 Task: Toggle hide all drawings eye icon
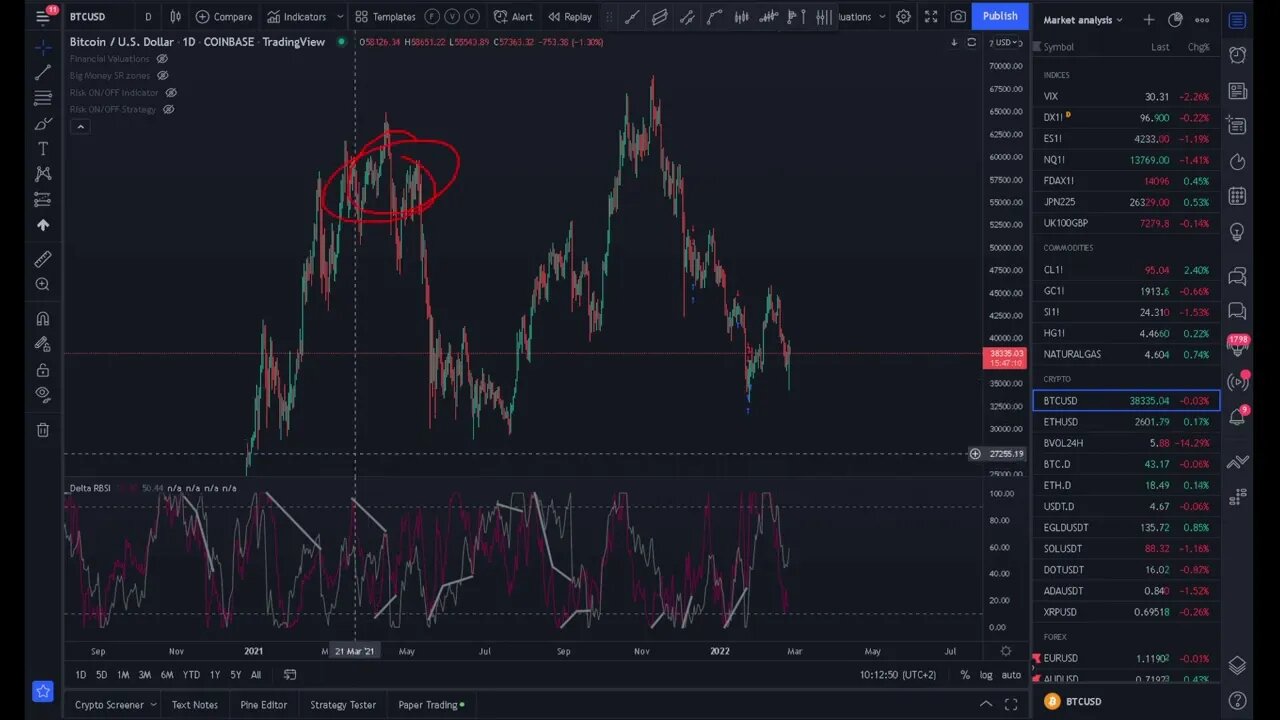pyautogui.click(x=42, y=395)
